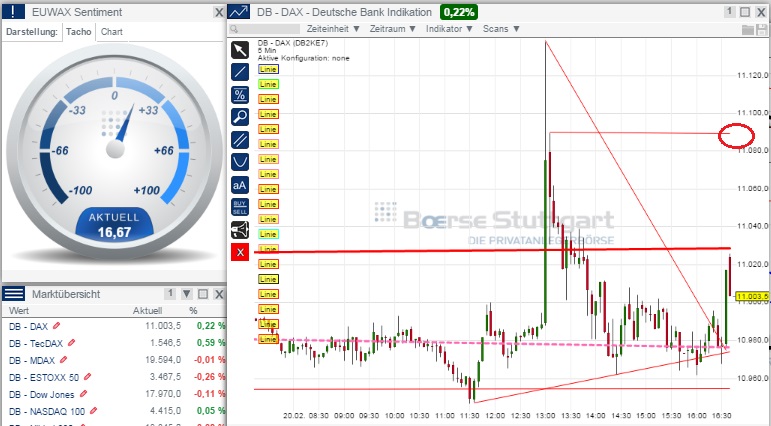This screenshot has height=426, width=771.
Task: Click the pencil icon next to DB - ESTOXX 50
Action: coord(87,377)
